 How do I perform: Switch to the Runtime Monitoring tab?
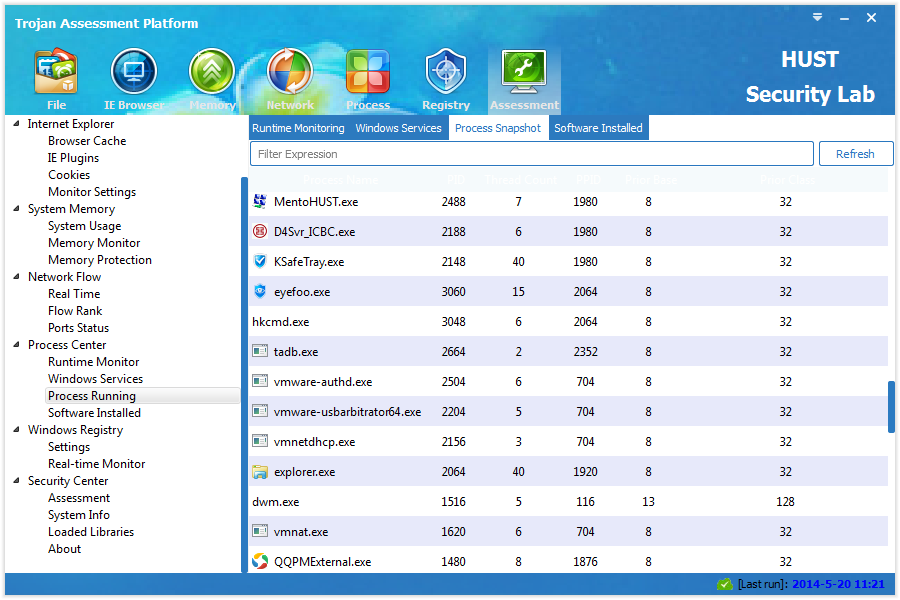click(298, 128)
